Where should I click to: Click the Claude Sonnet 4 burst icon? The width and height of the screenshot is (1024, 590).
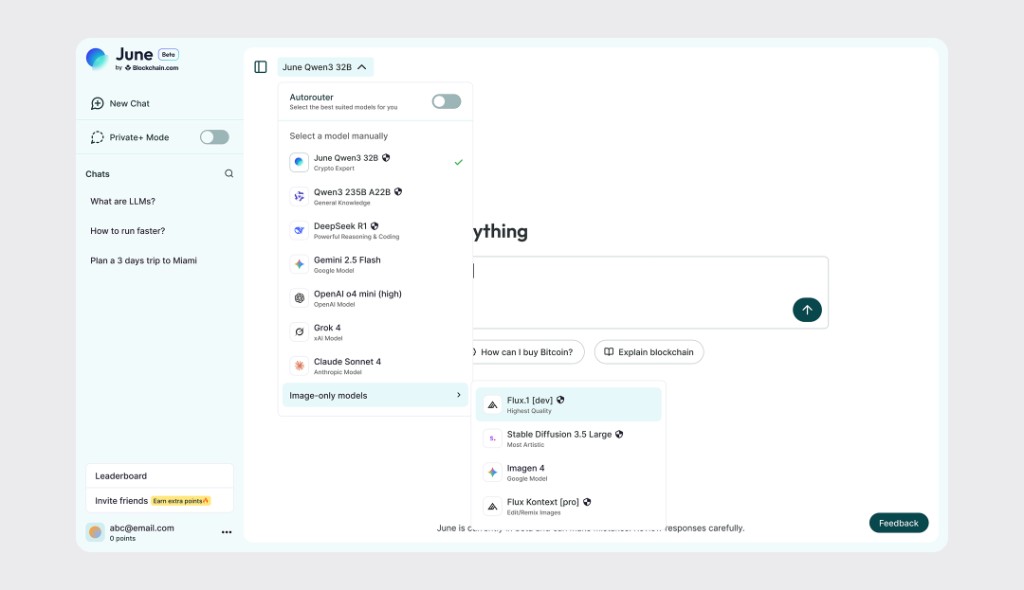pyautogui.click(x=299, y=366)
